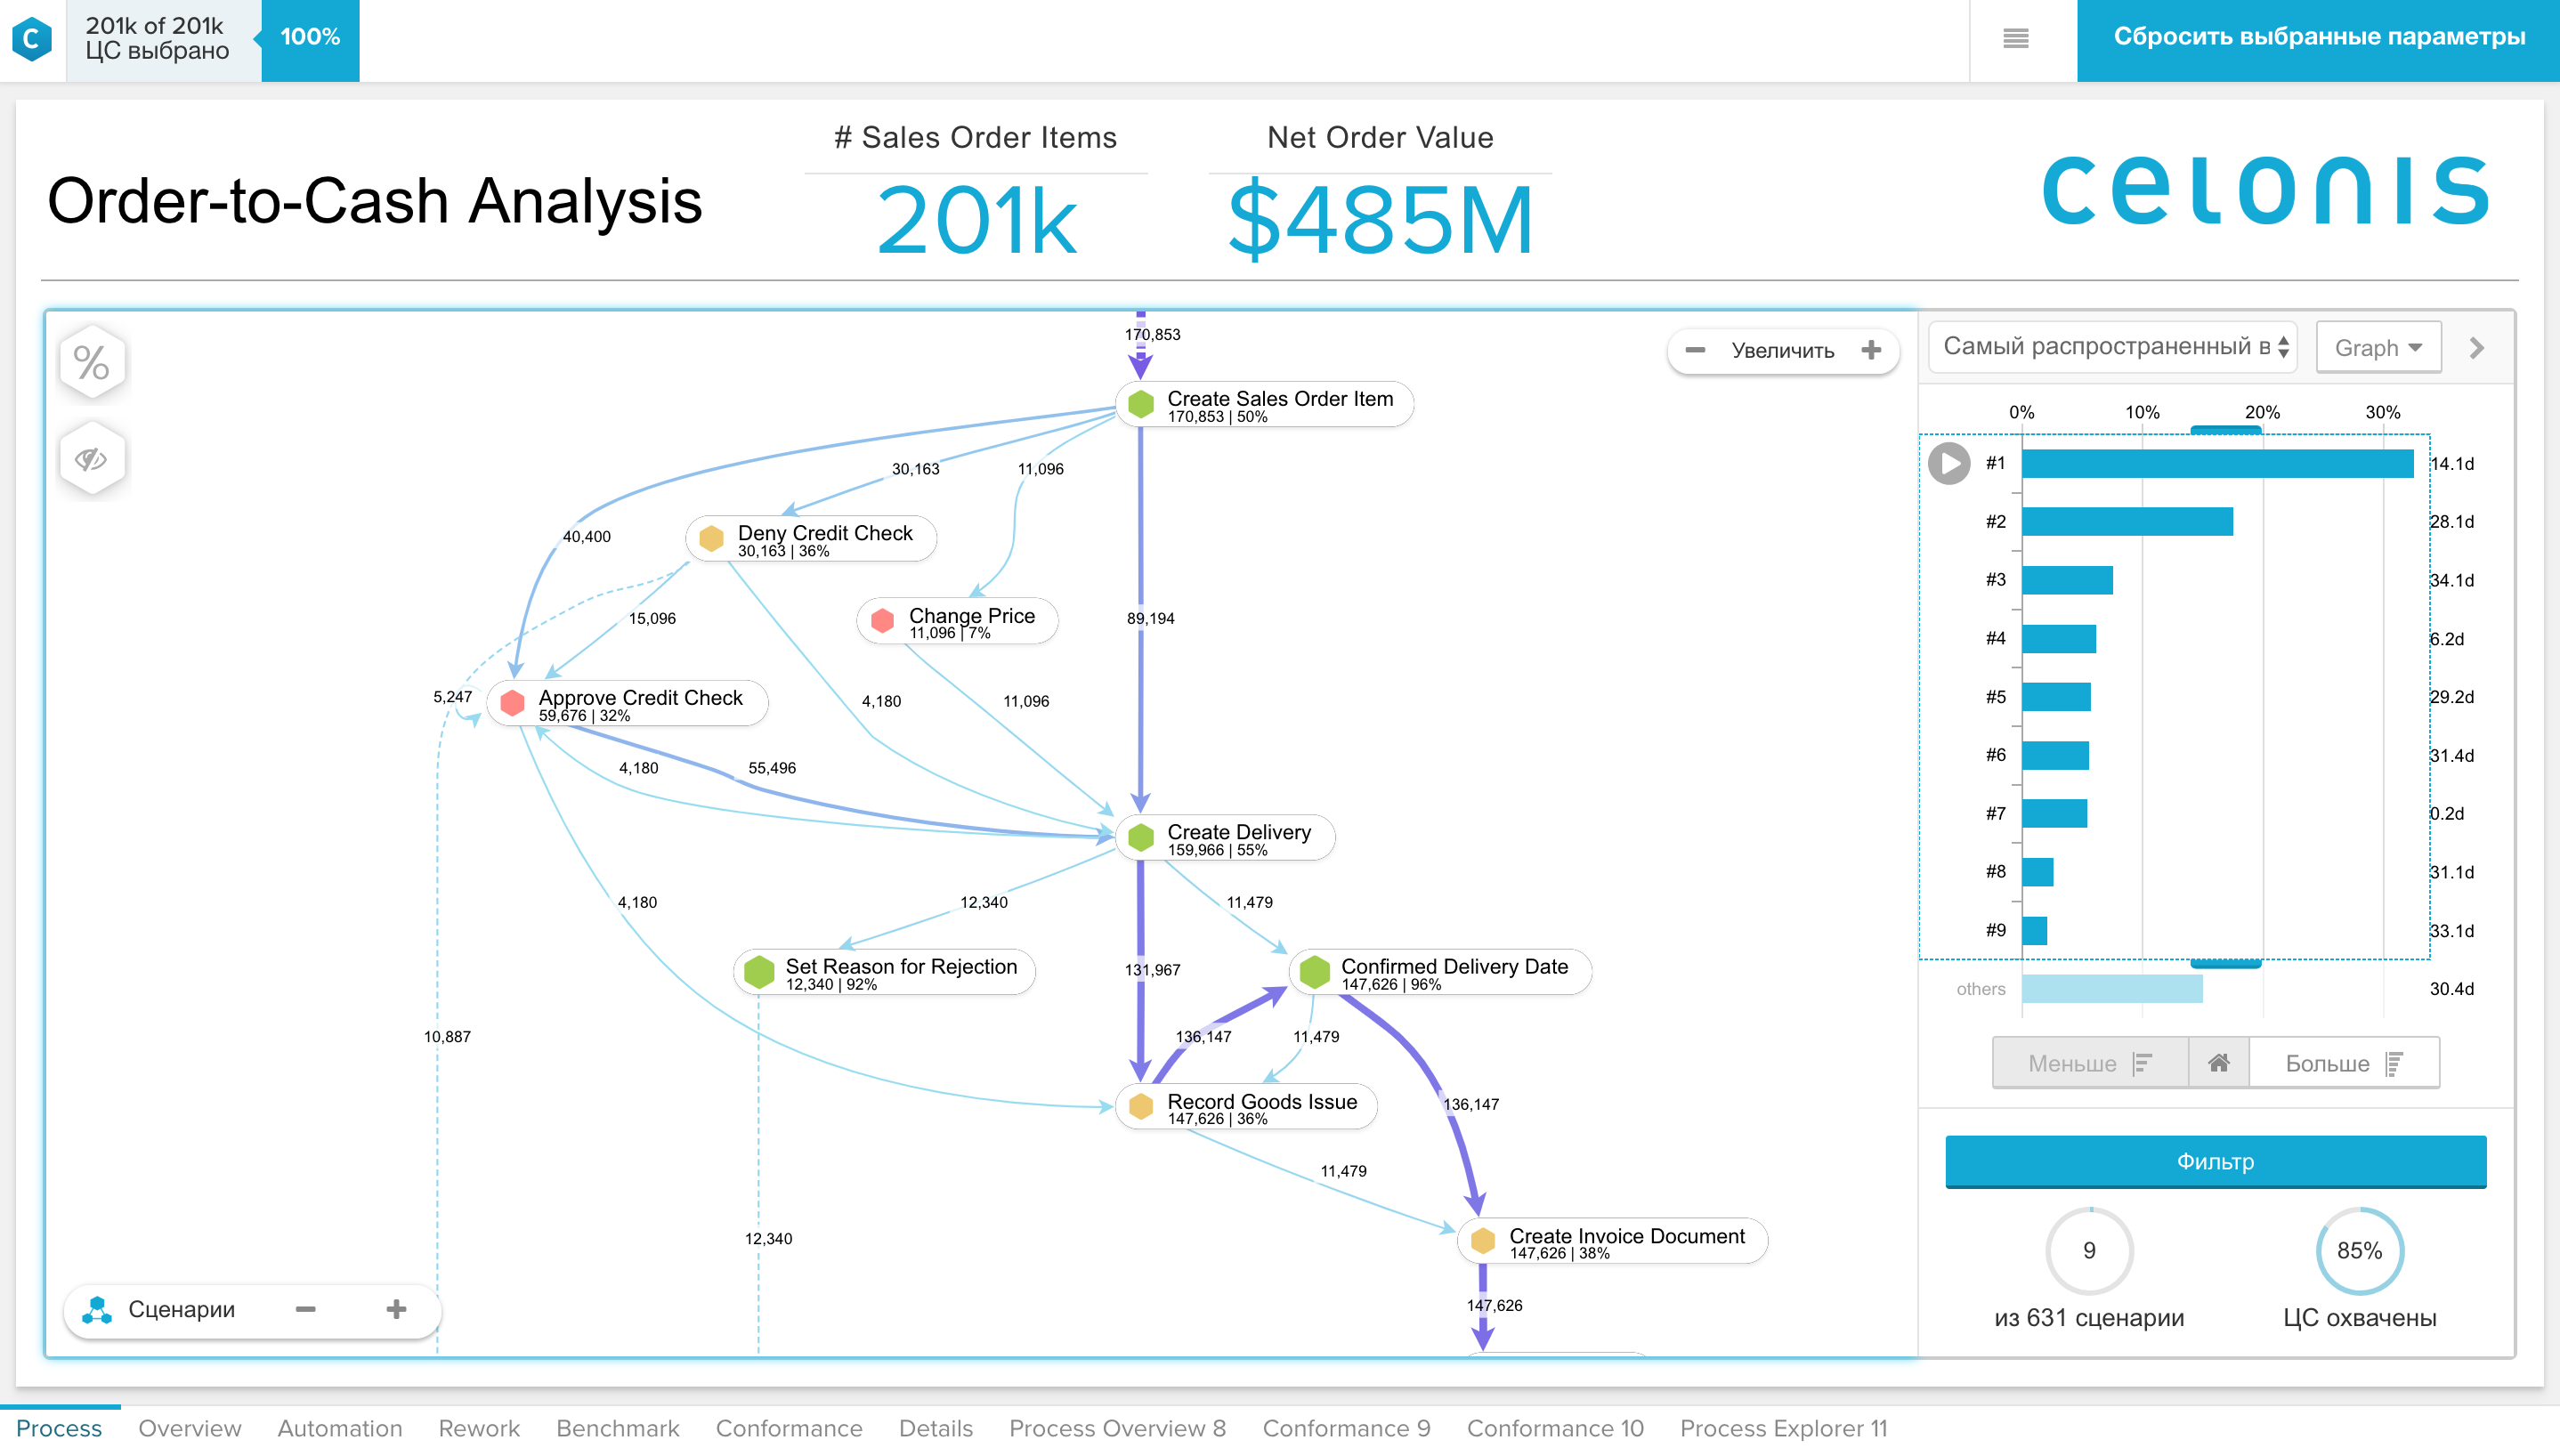Click Сбросить выбранные параметры button
The height and width of the screenshot is (1456, 2560).
coord(2318,38)
